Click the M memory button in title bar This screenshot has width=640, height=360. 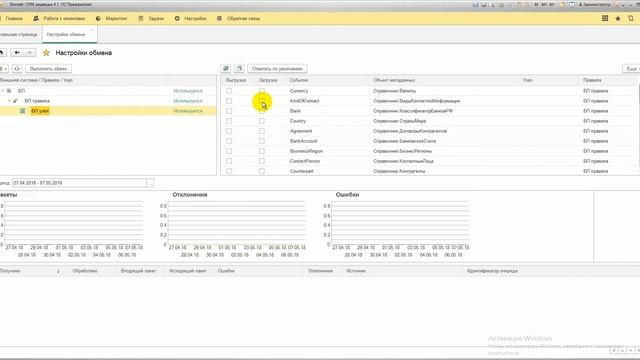[x=536, y=4]
